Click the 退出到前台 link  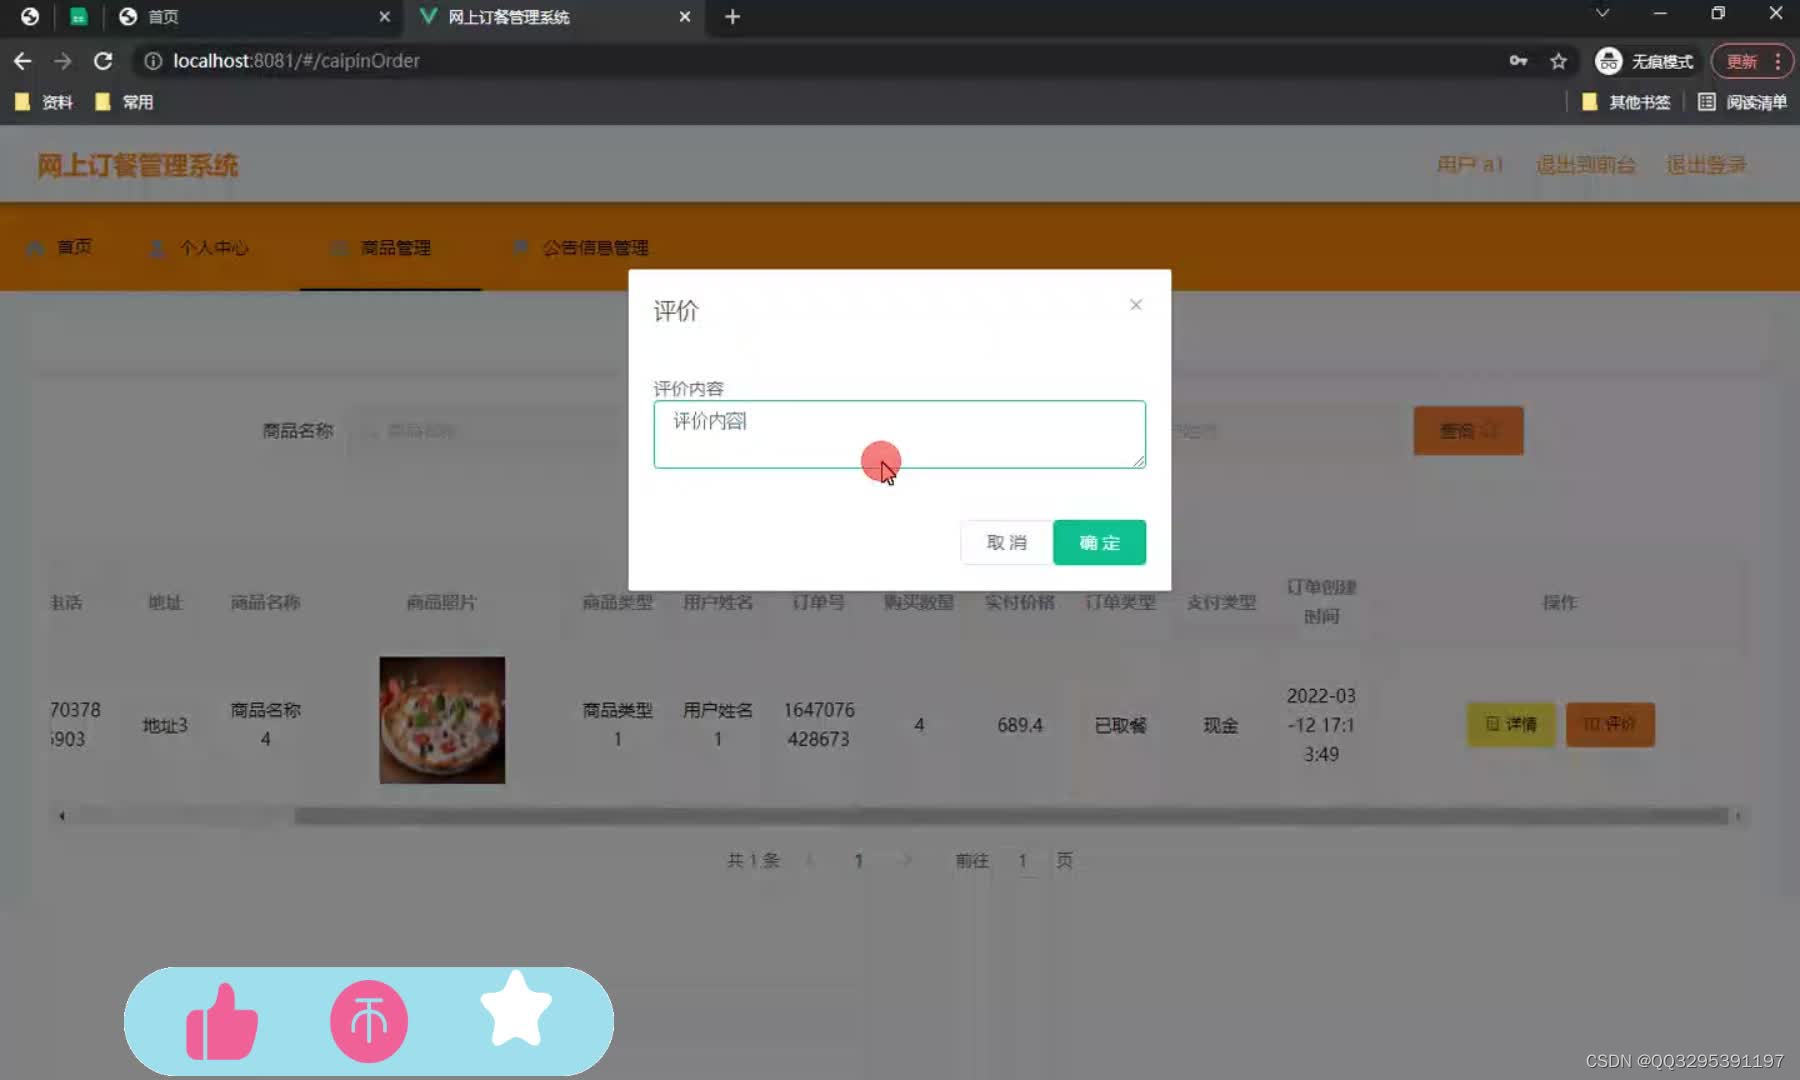pos(1586,165)
